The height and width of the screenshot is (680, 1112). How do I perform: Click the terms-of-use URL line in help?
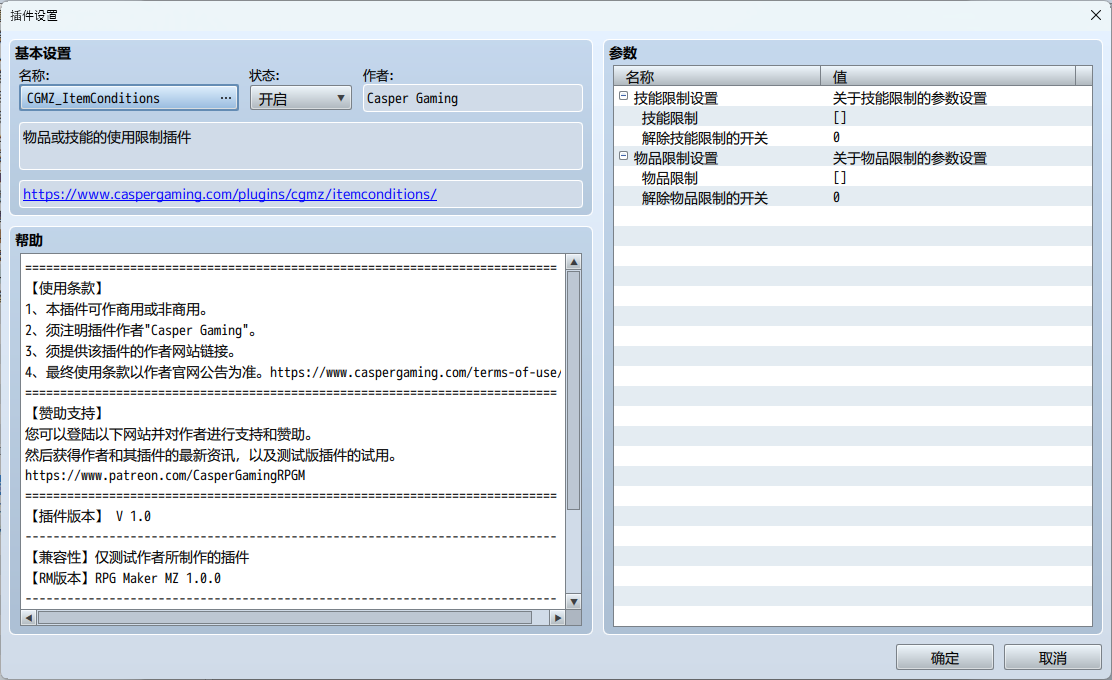click(x=293, y=372)
